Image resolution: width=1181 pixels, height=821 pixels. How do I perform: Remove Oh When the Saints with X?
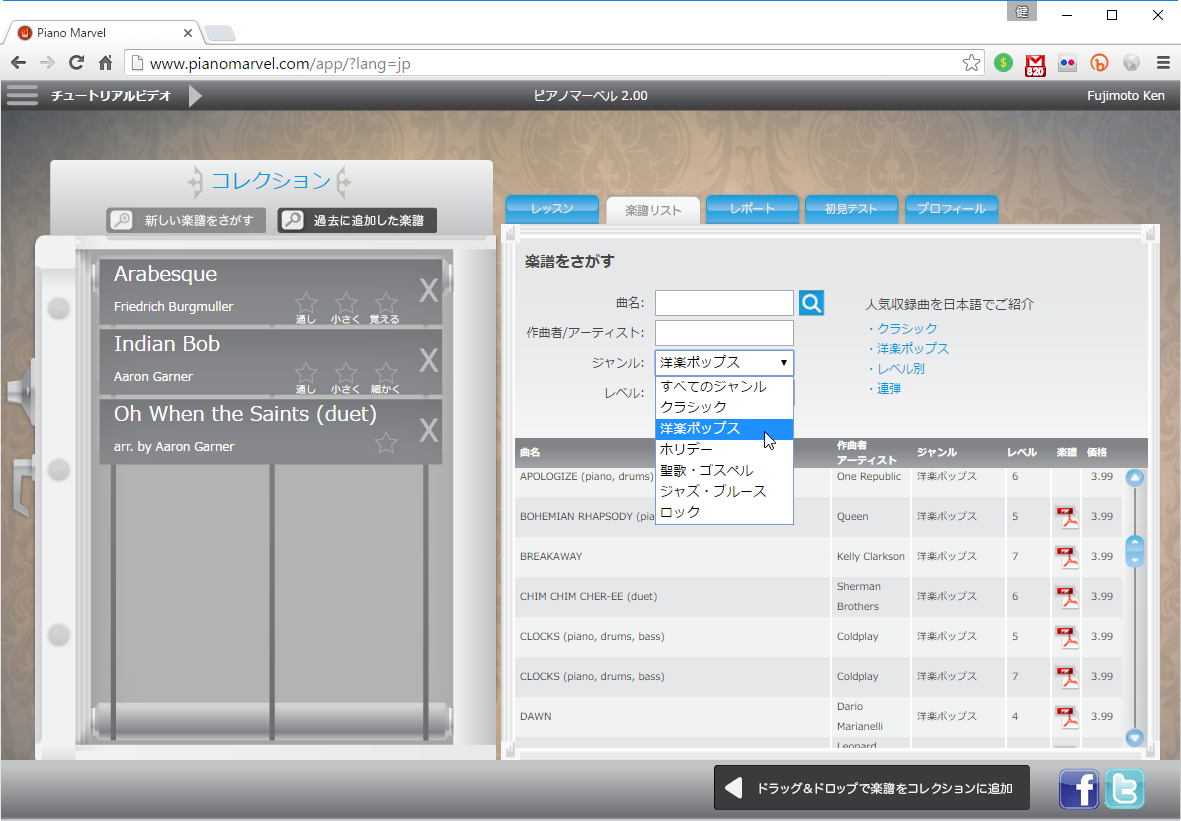[429, 430]
